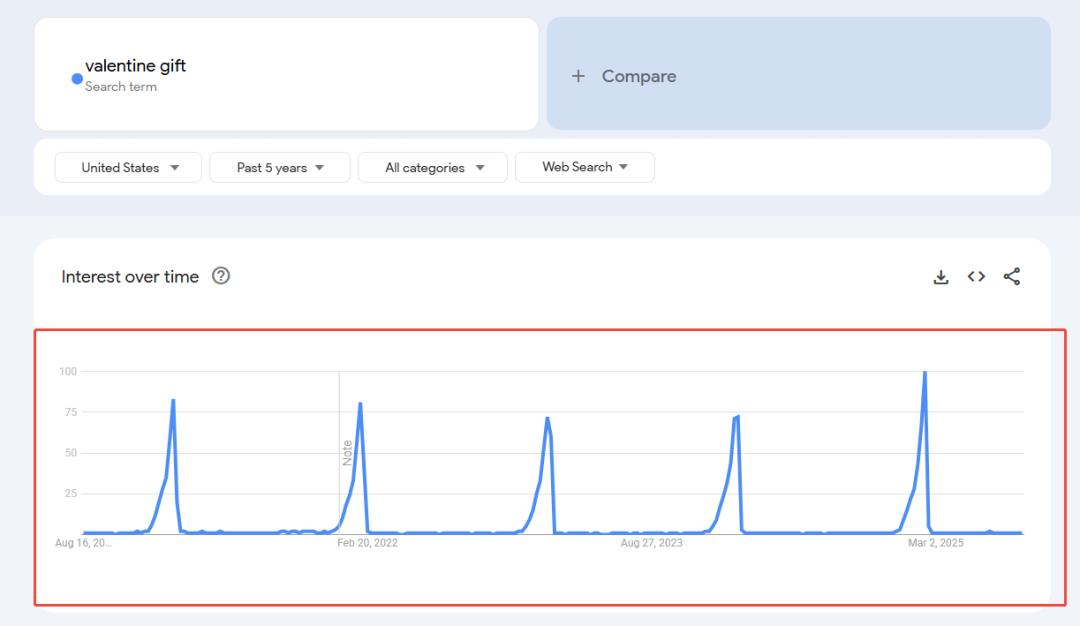Expand the Past 5 years time range dropdown
The height and width of the screenshot is (626, 1080).
pyautogui.click(x=280, y=168)
